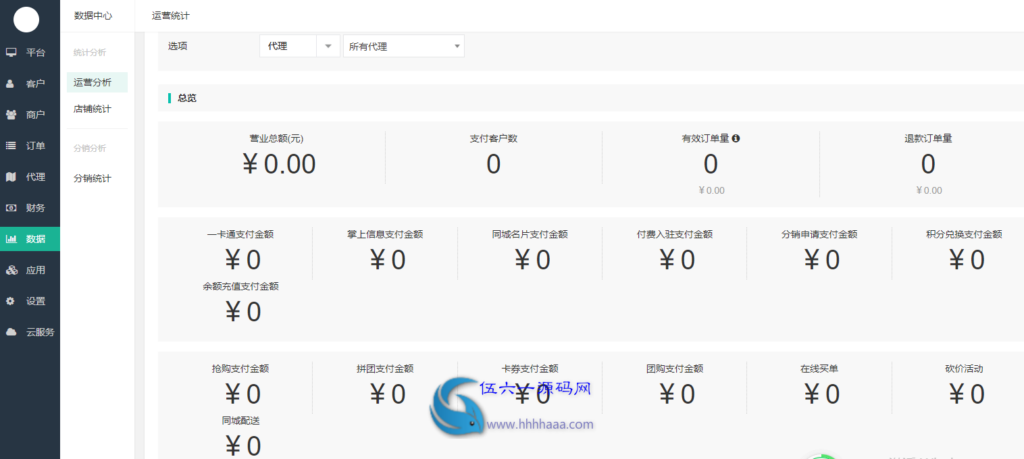This screenshot has height=459, width=1024.
Task: Select the active 数据 menu item
Action: click(29, 238)
